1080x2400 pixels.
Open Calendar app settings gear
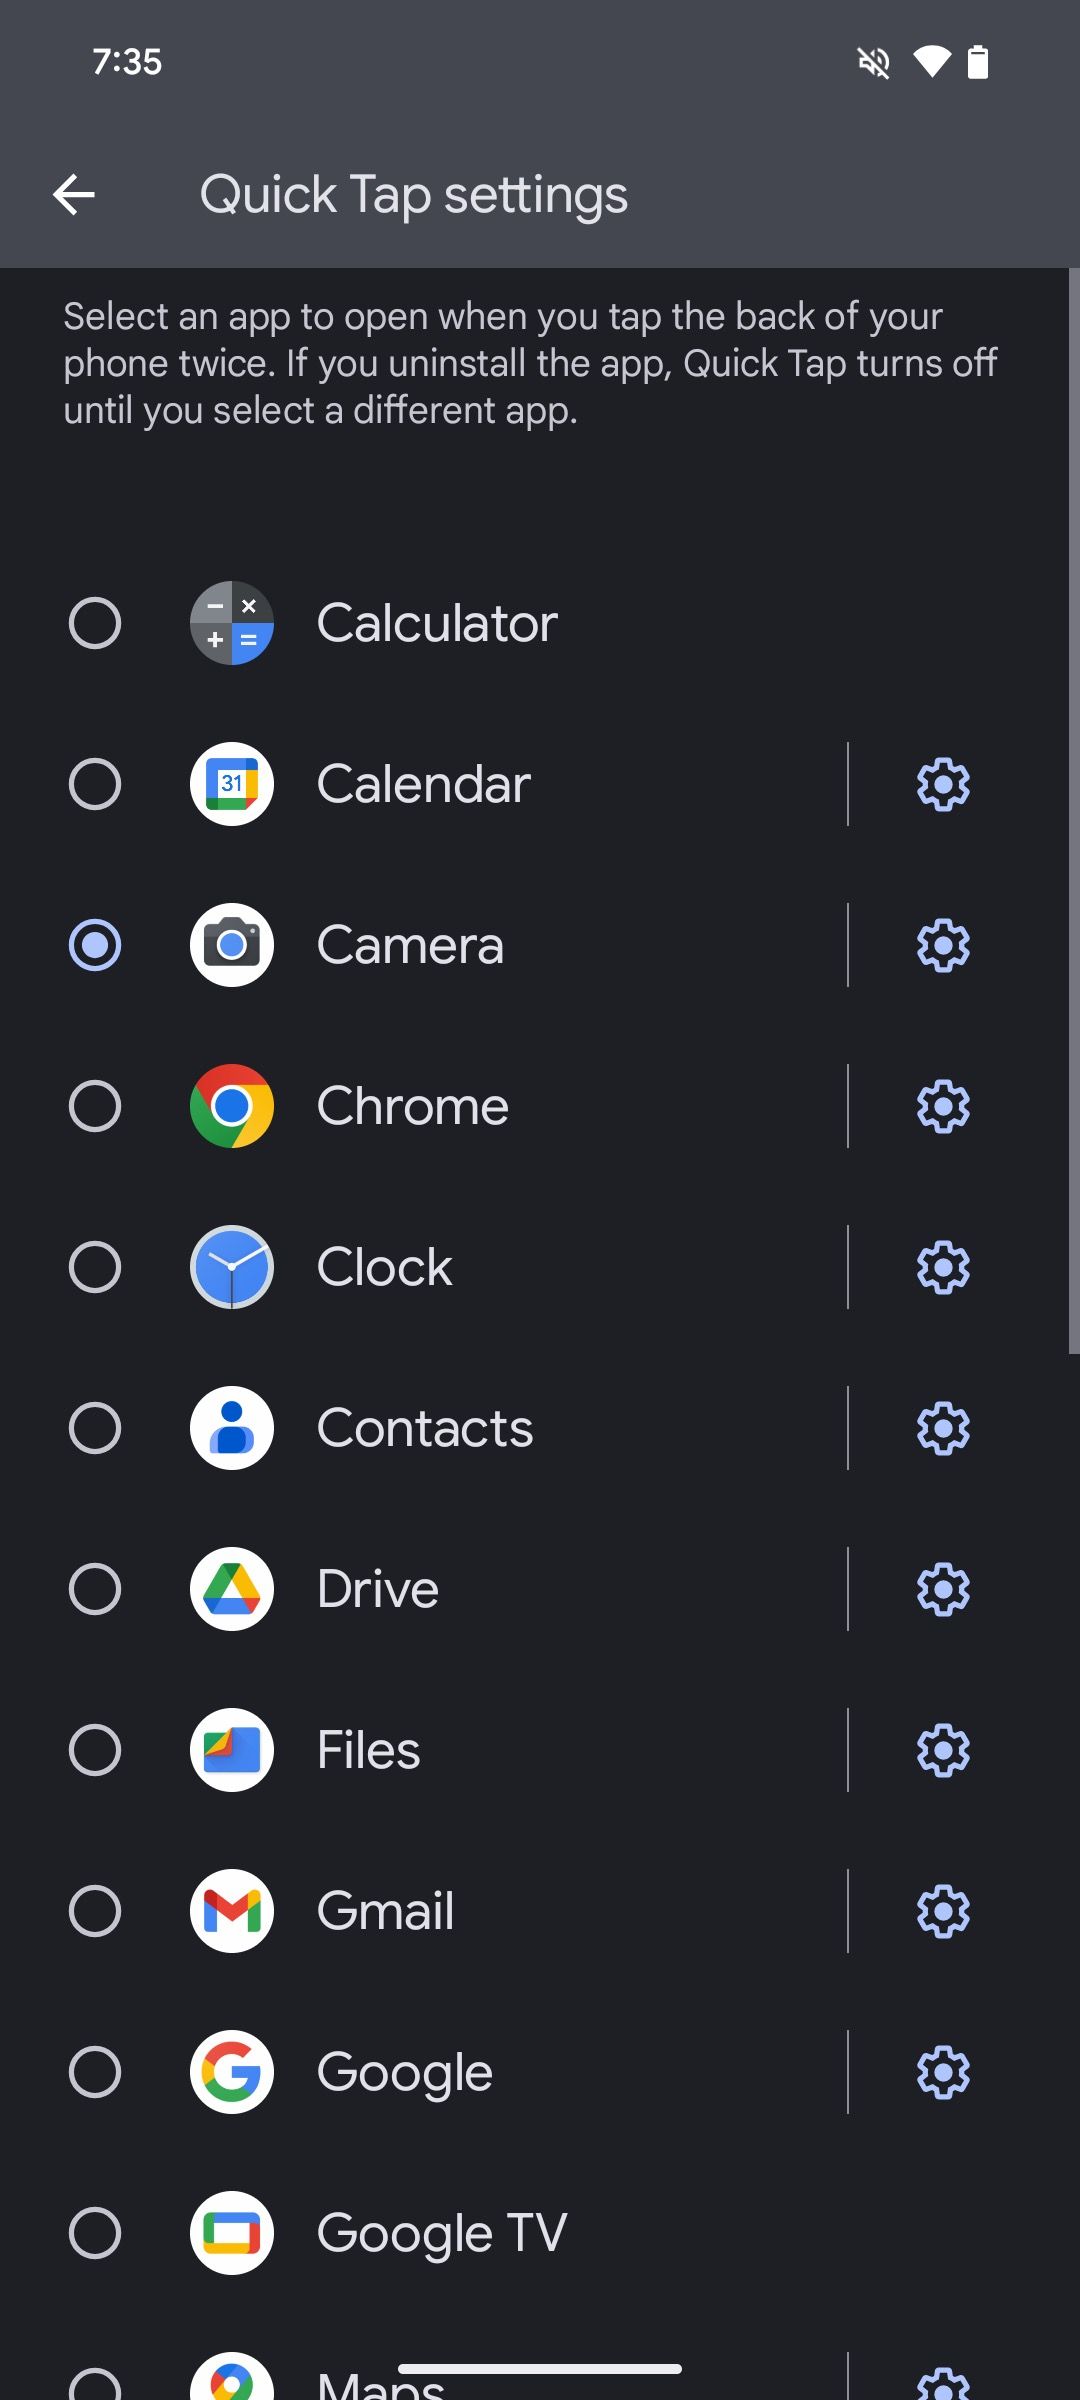pos(943,784)
